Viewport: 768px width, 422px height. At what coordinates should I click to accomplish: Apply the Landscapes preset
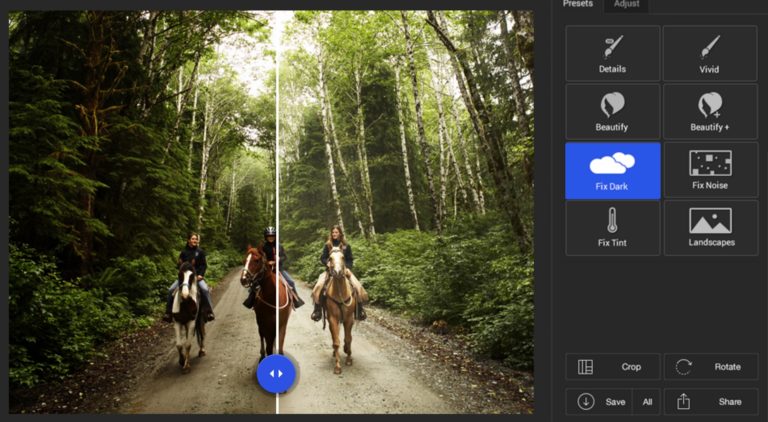710,228
